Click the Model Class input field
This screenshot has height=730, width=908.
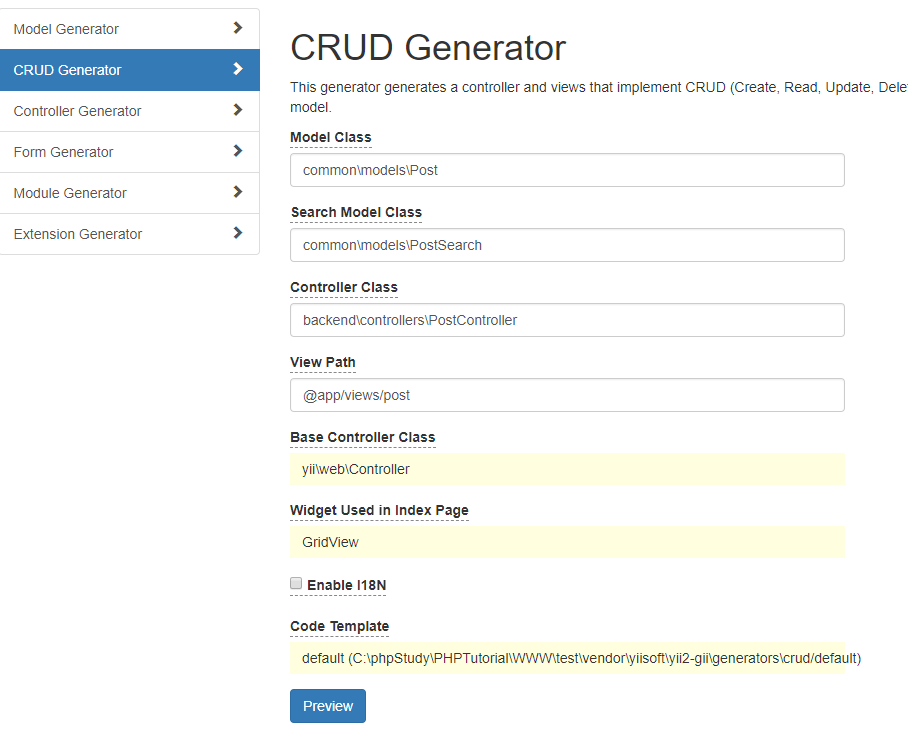click(567, 170)
